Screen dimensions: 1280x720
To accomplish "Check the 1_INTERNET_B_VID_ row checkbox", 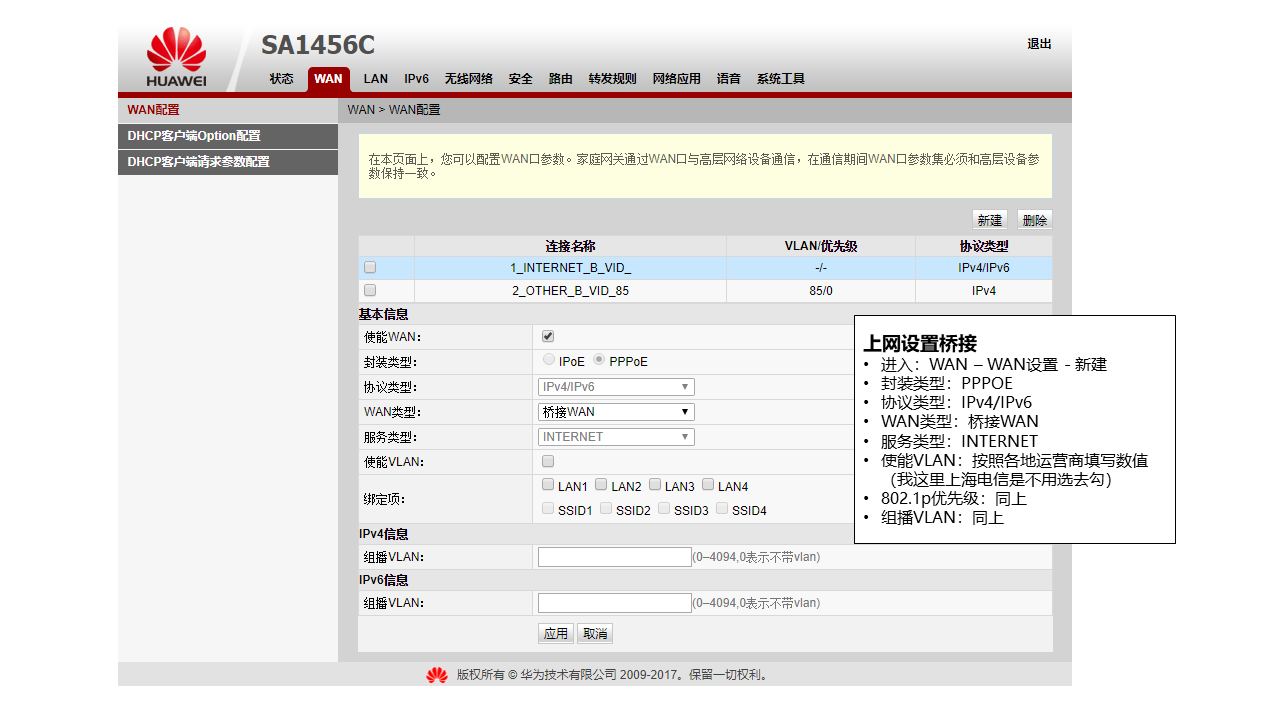I will tap(370, 268).
